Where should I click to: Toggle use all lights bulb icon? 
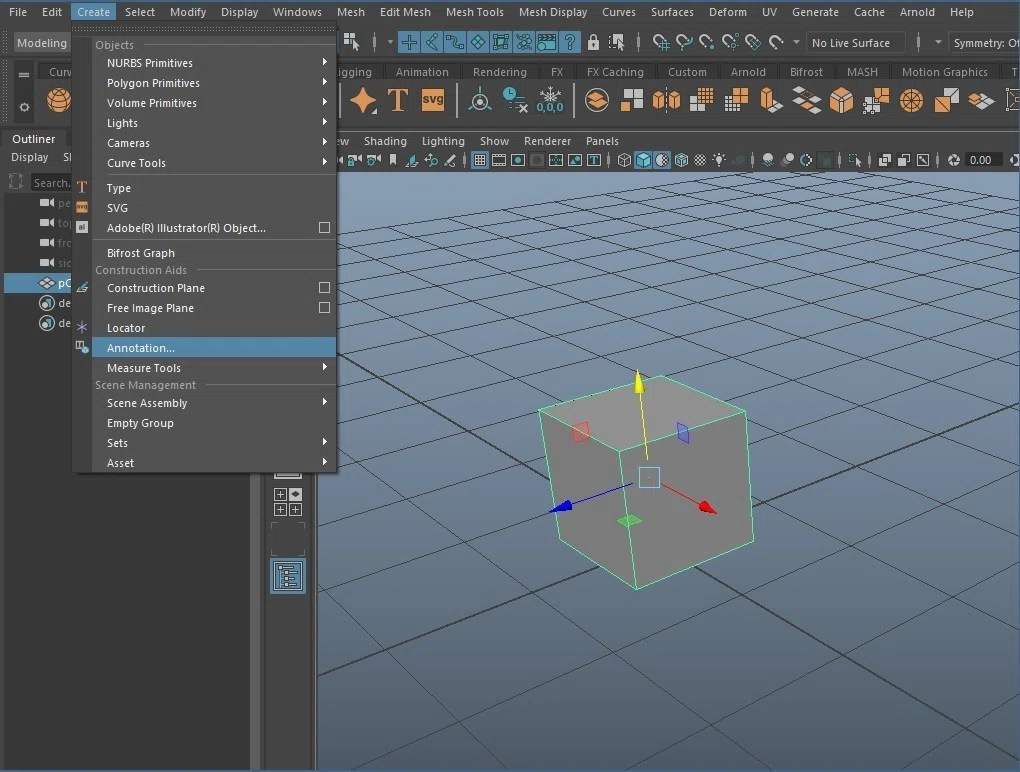(719, 160)
